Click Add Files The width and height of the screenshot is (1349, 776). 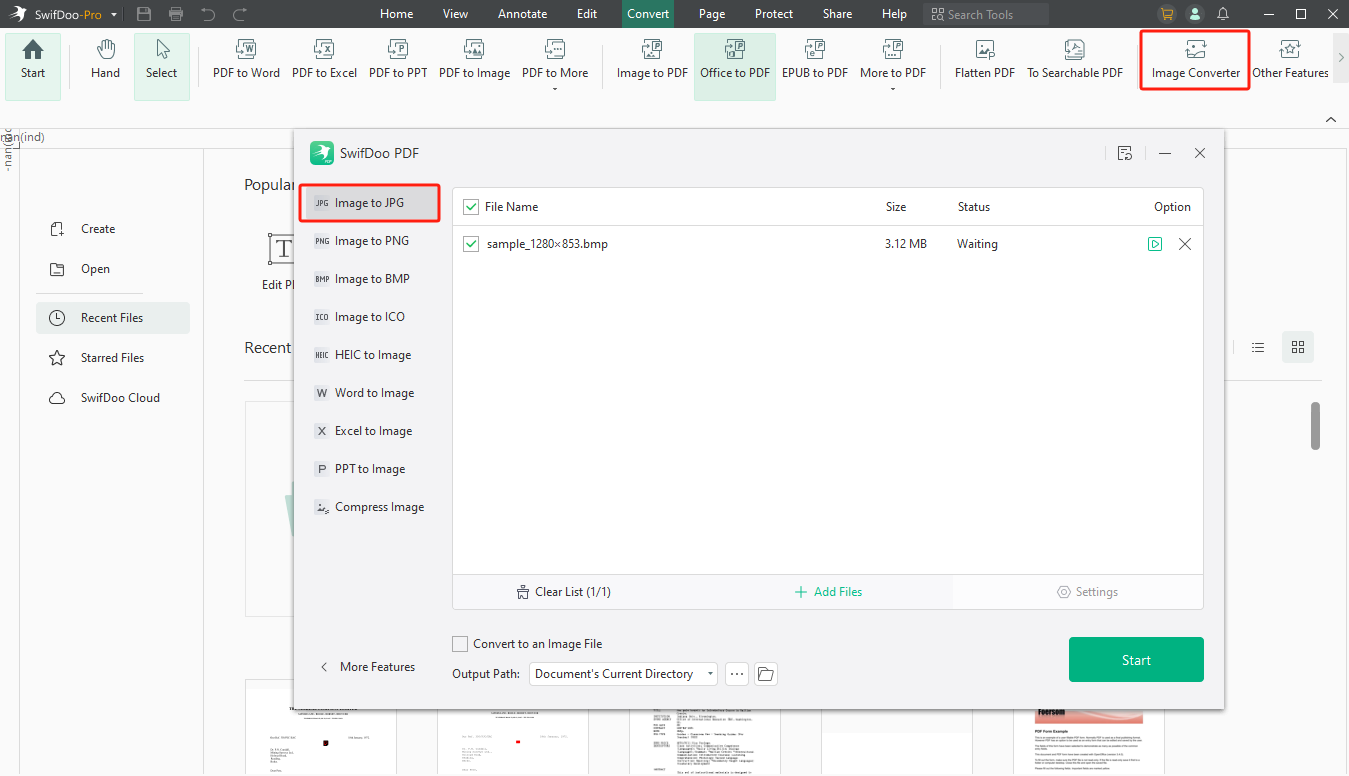[828, 592]
